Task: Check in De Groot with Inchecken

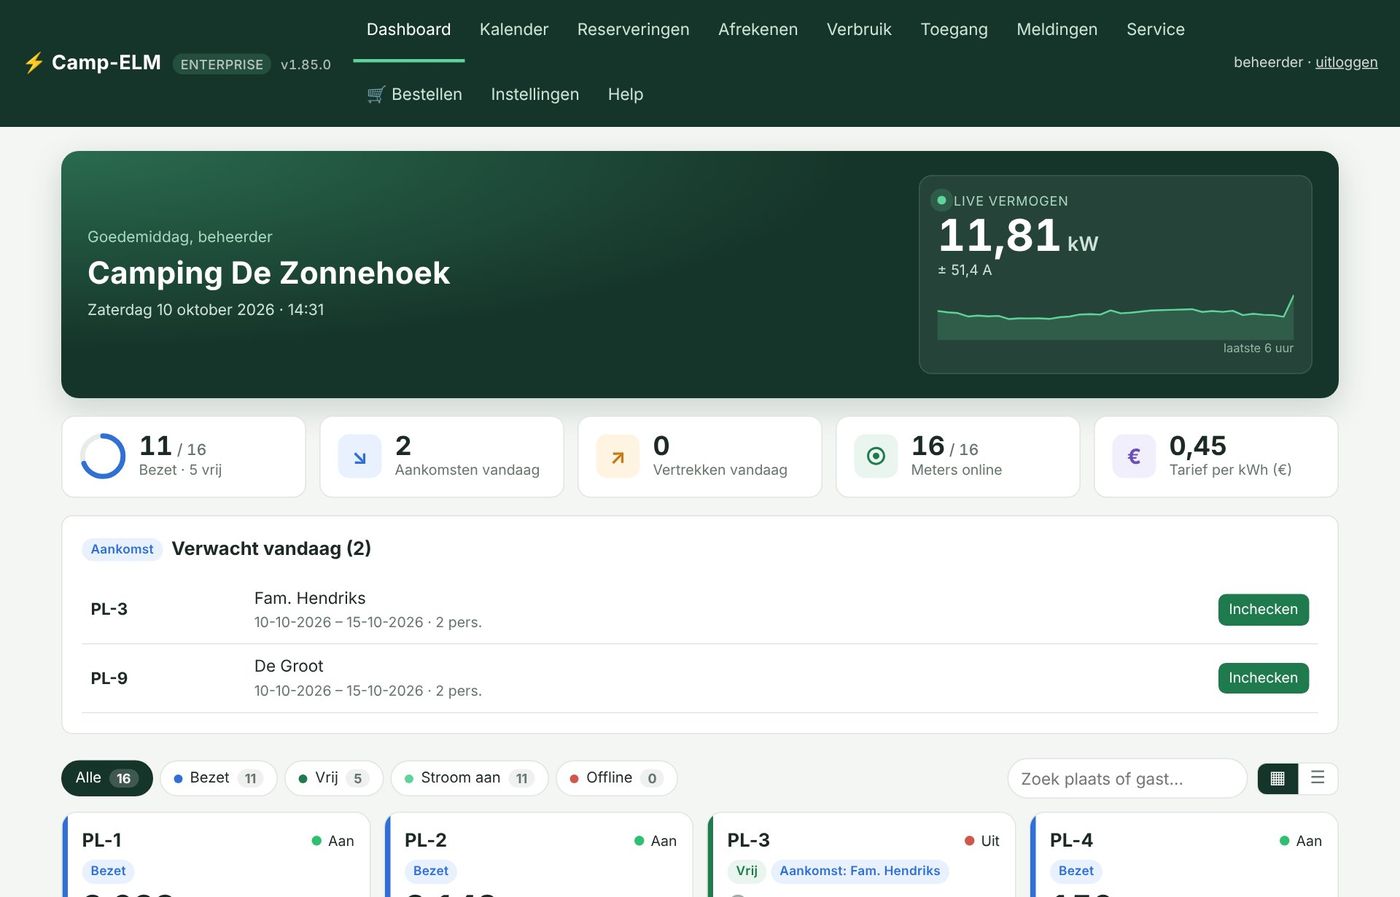Action: tap(1263, 678)
